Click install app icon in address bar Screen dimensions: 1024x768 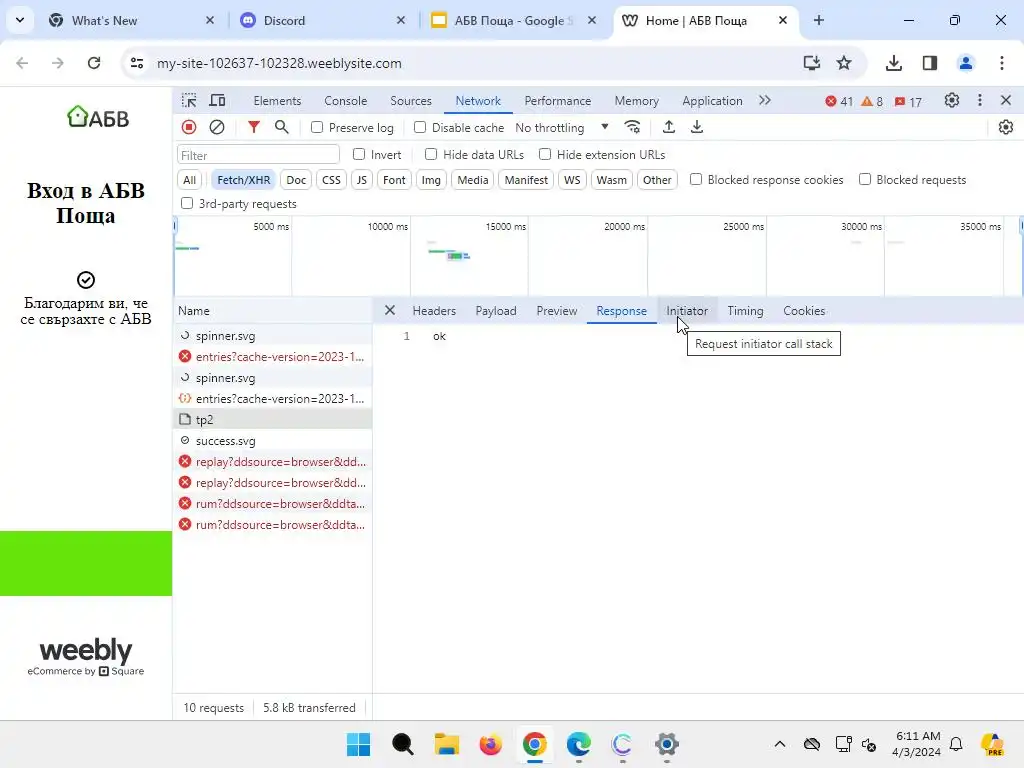(812, 63)
